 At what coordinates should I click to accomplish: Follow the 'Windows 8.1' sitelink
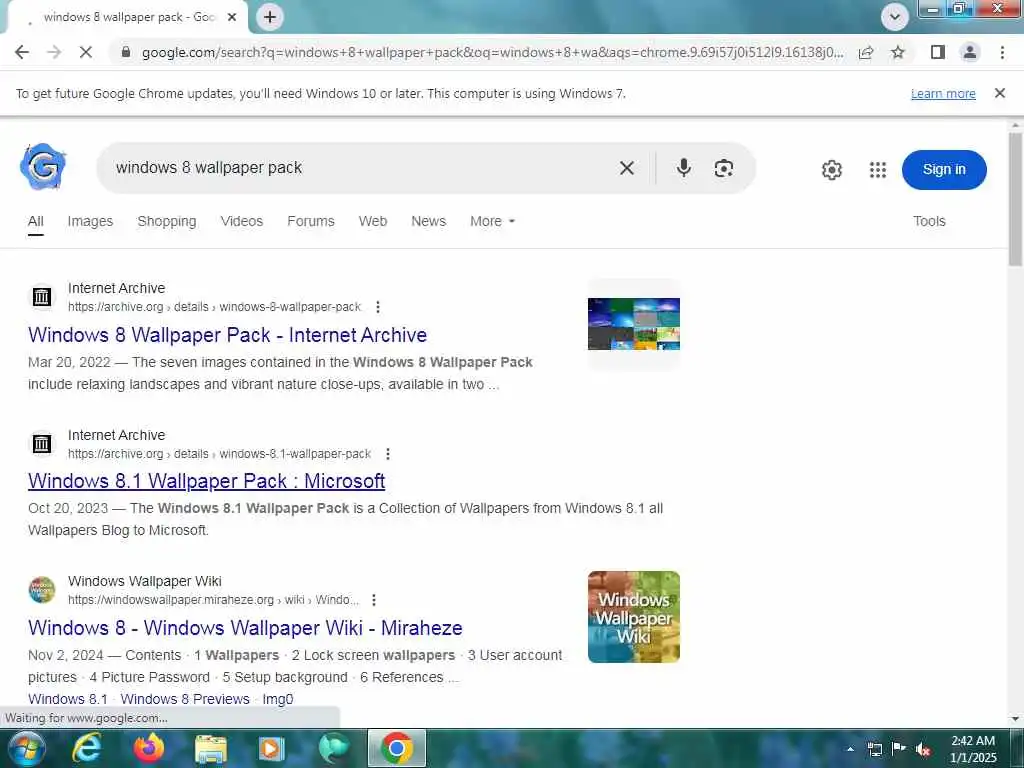tap(68, 699)
